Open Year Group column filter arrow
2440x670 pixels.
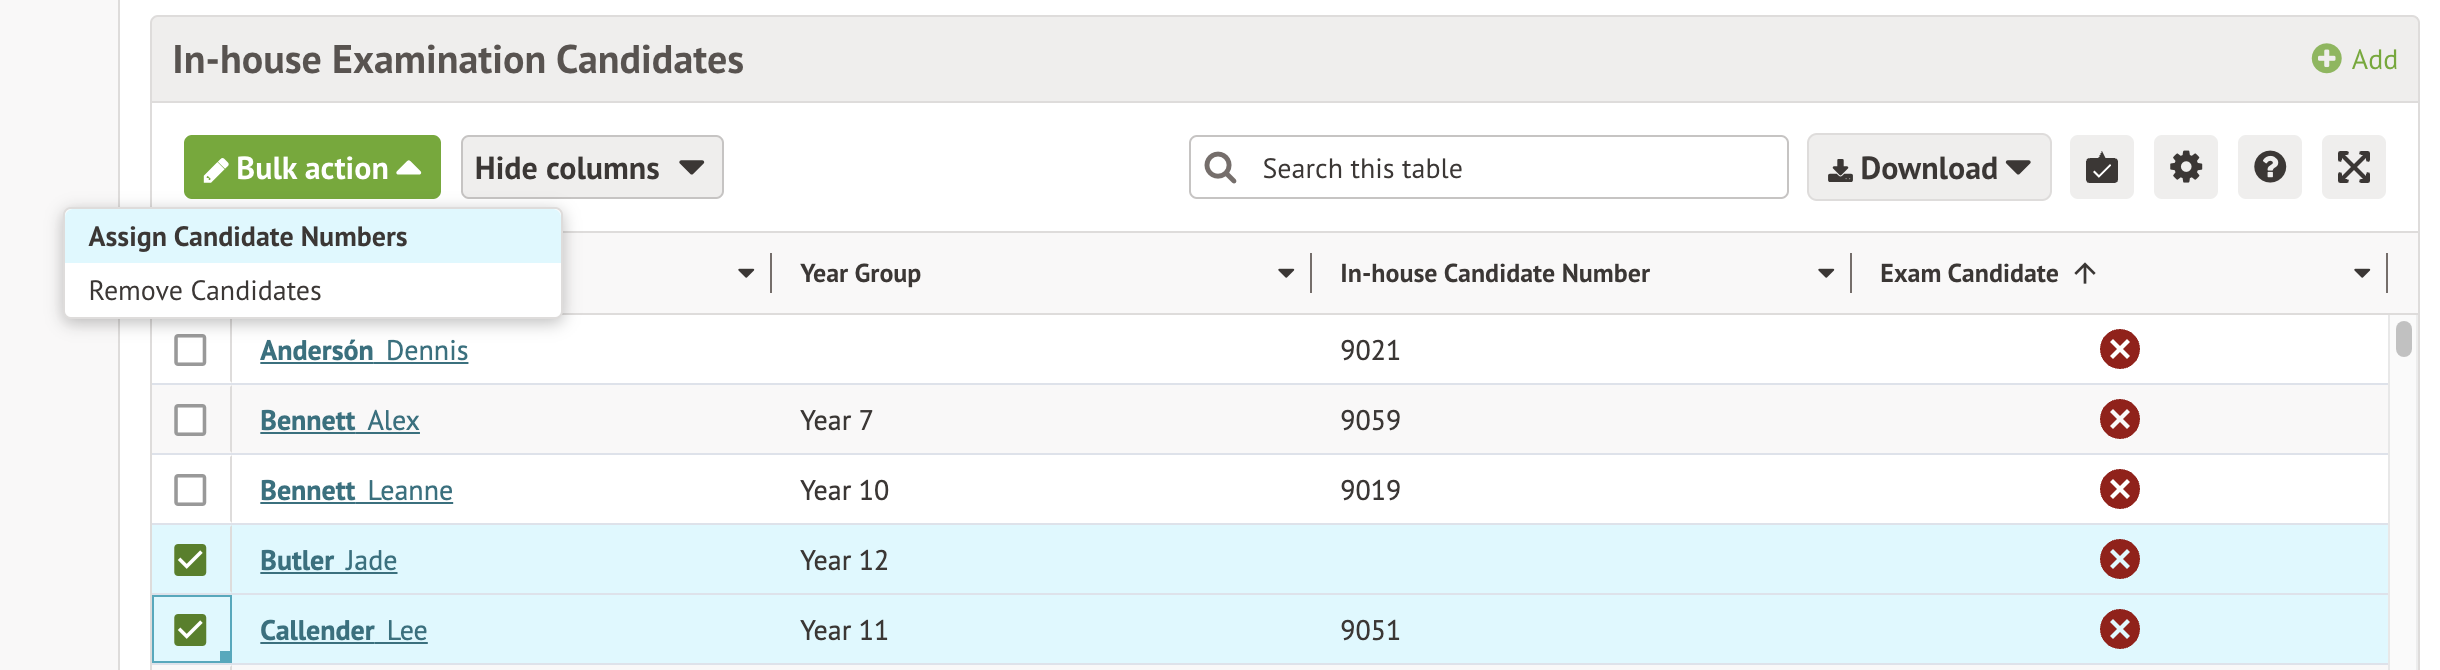1285,274
